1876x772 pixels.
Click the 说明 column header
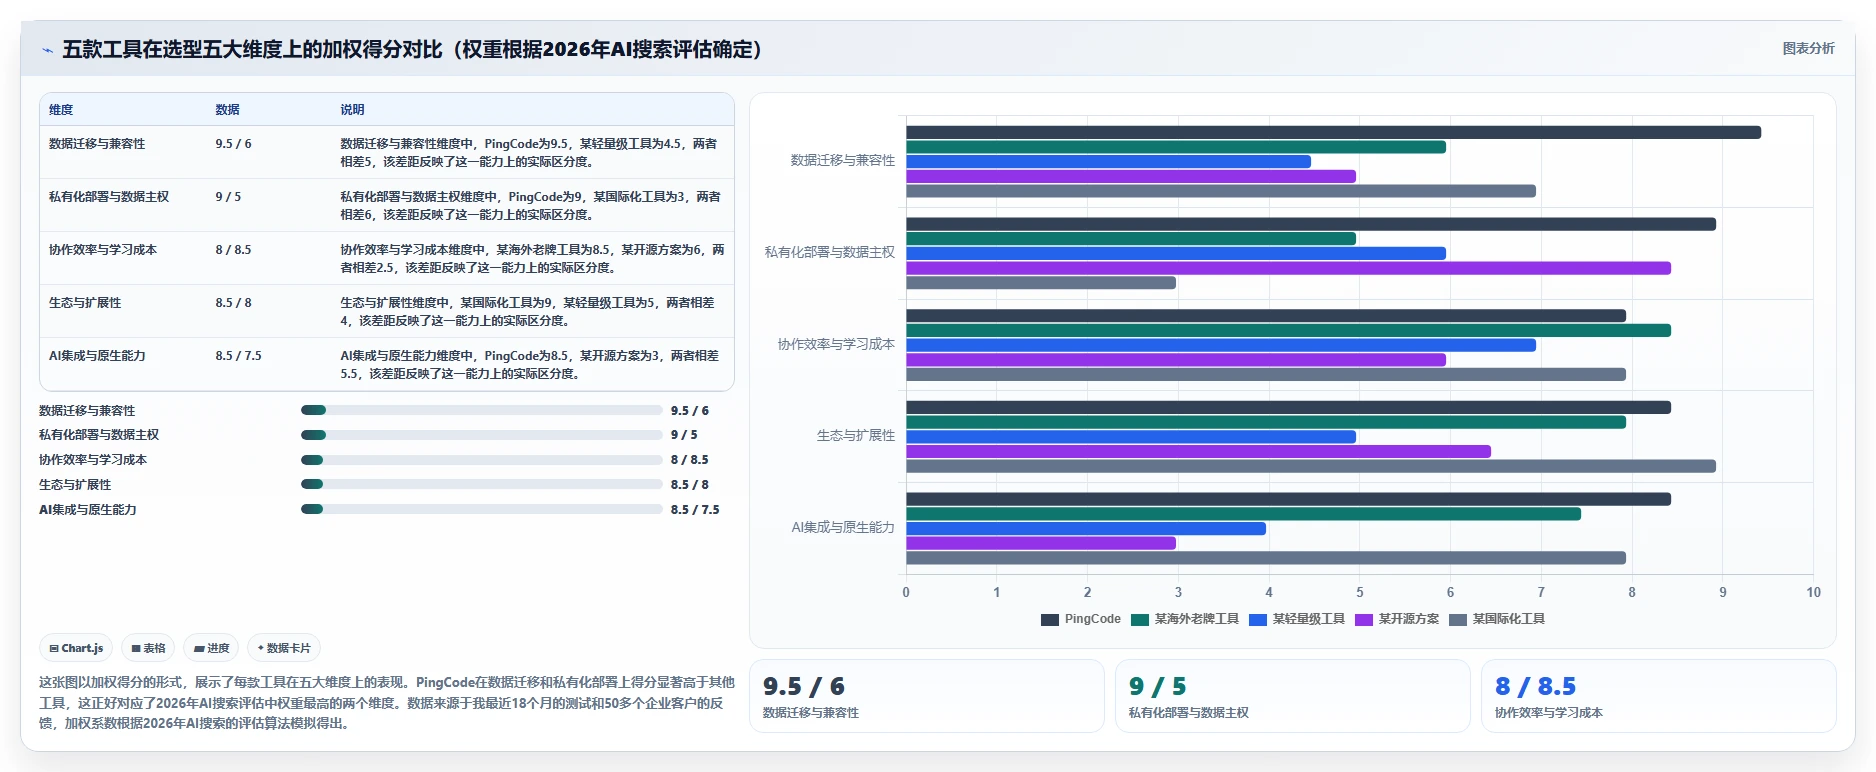352,110
